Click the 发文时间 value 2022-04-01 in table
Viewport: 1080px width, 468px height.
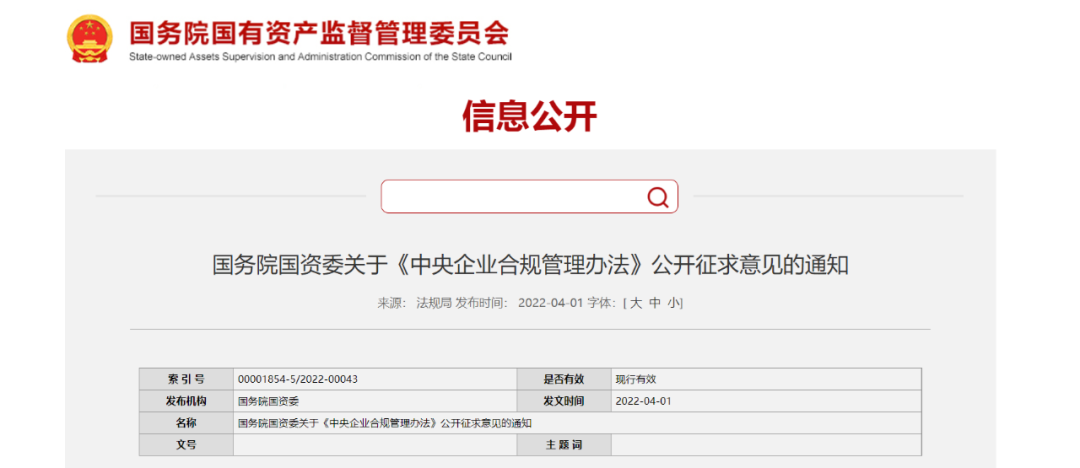pyautogui.click(x=643, y=401)
